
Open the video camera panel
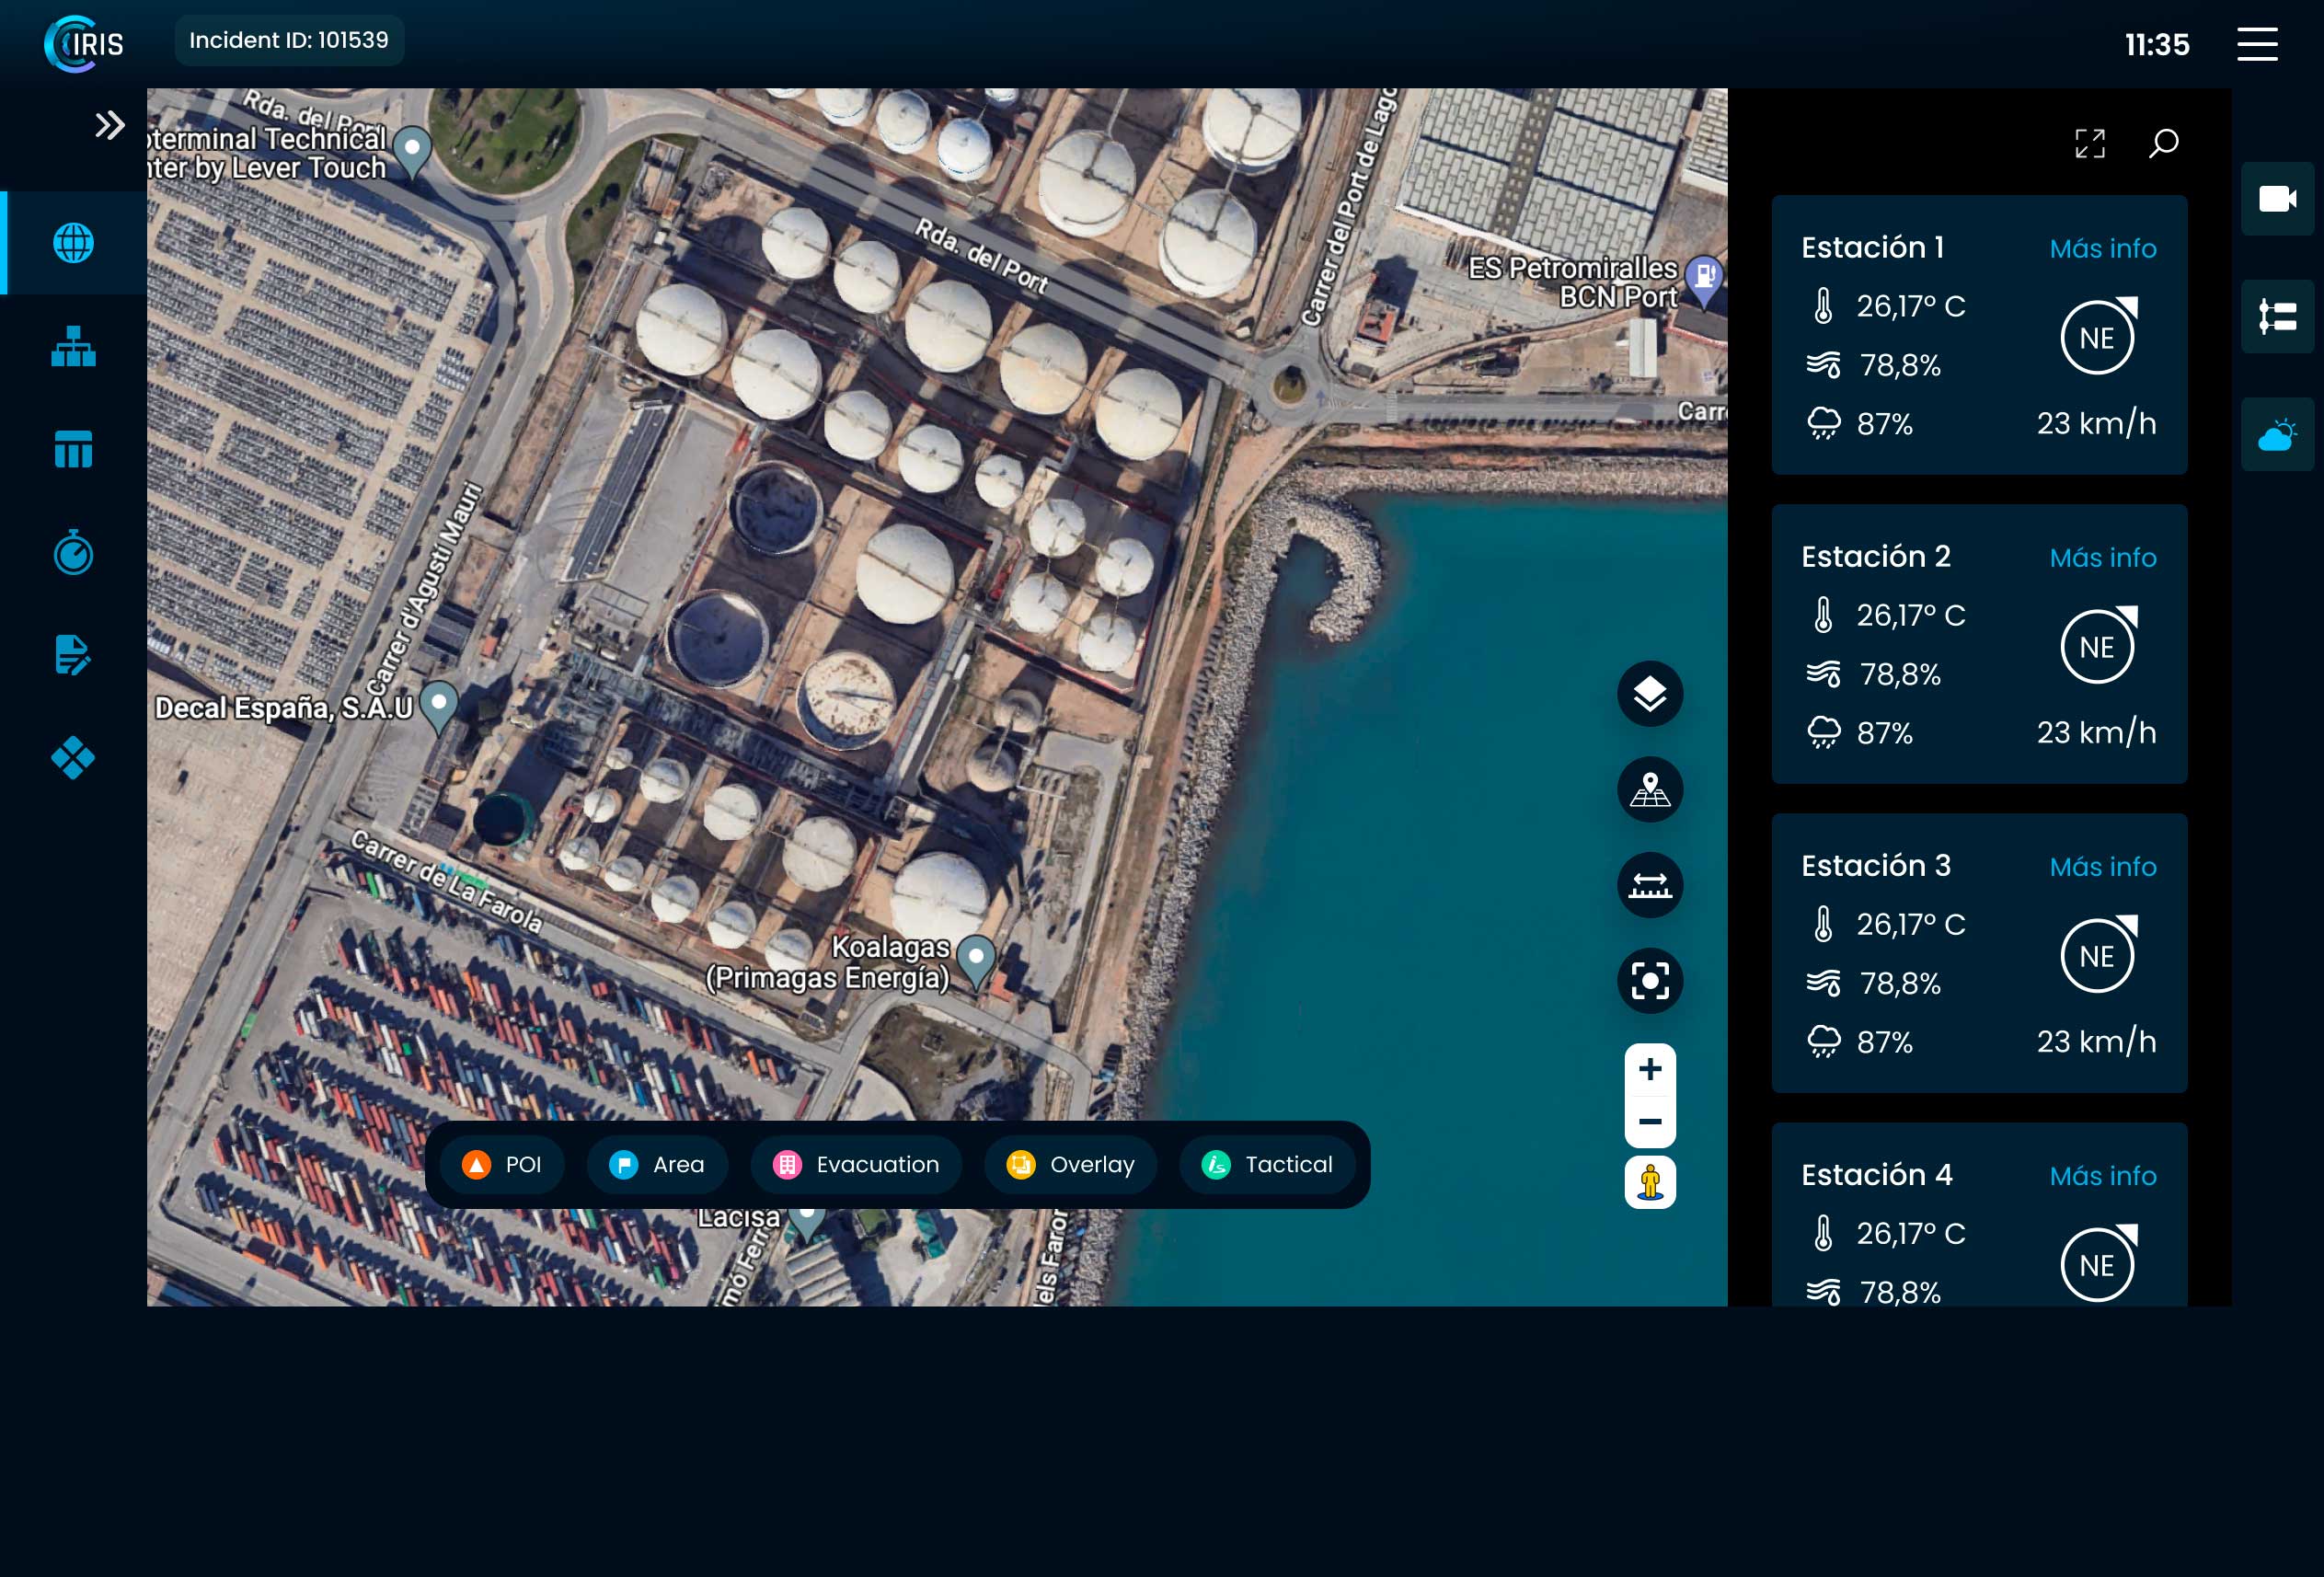[2276, 199]
